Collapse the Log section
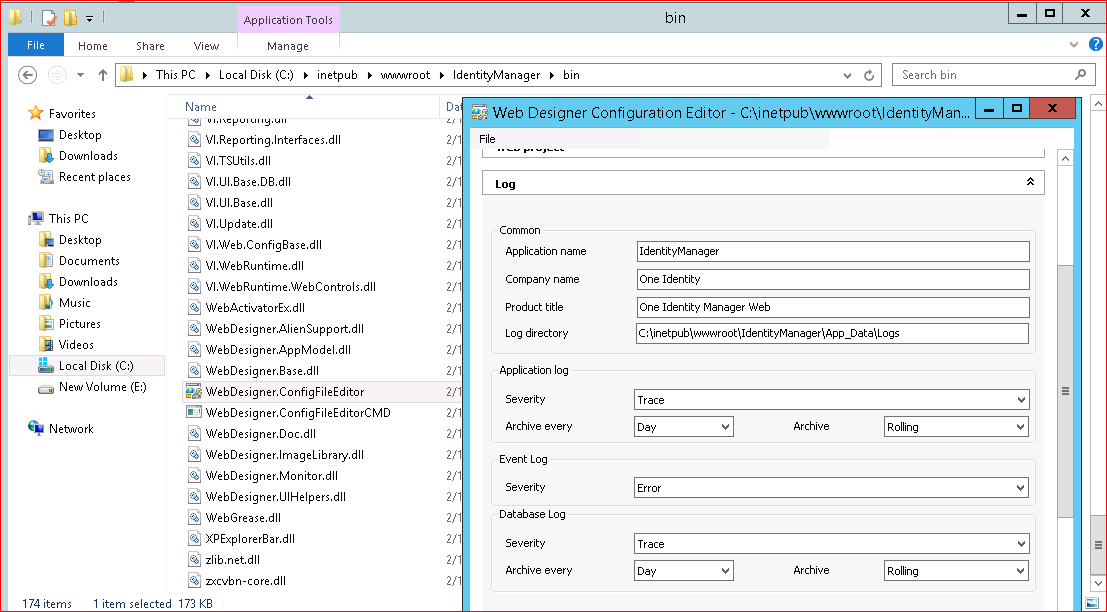This screenshot has width=1107, height=612. 1030,182
